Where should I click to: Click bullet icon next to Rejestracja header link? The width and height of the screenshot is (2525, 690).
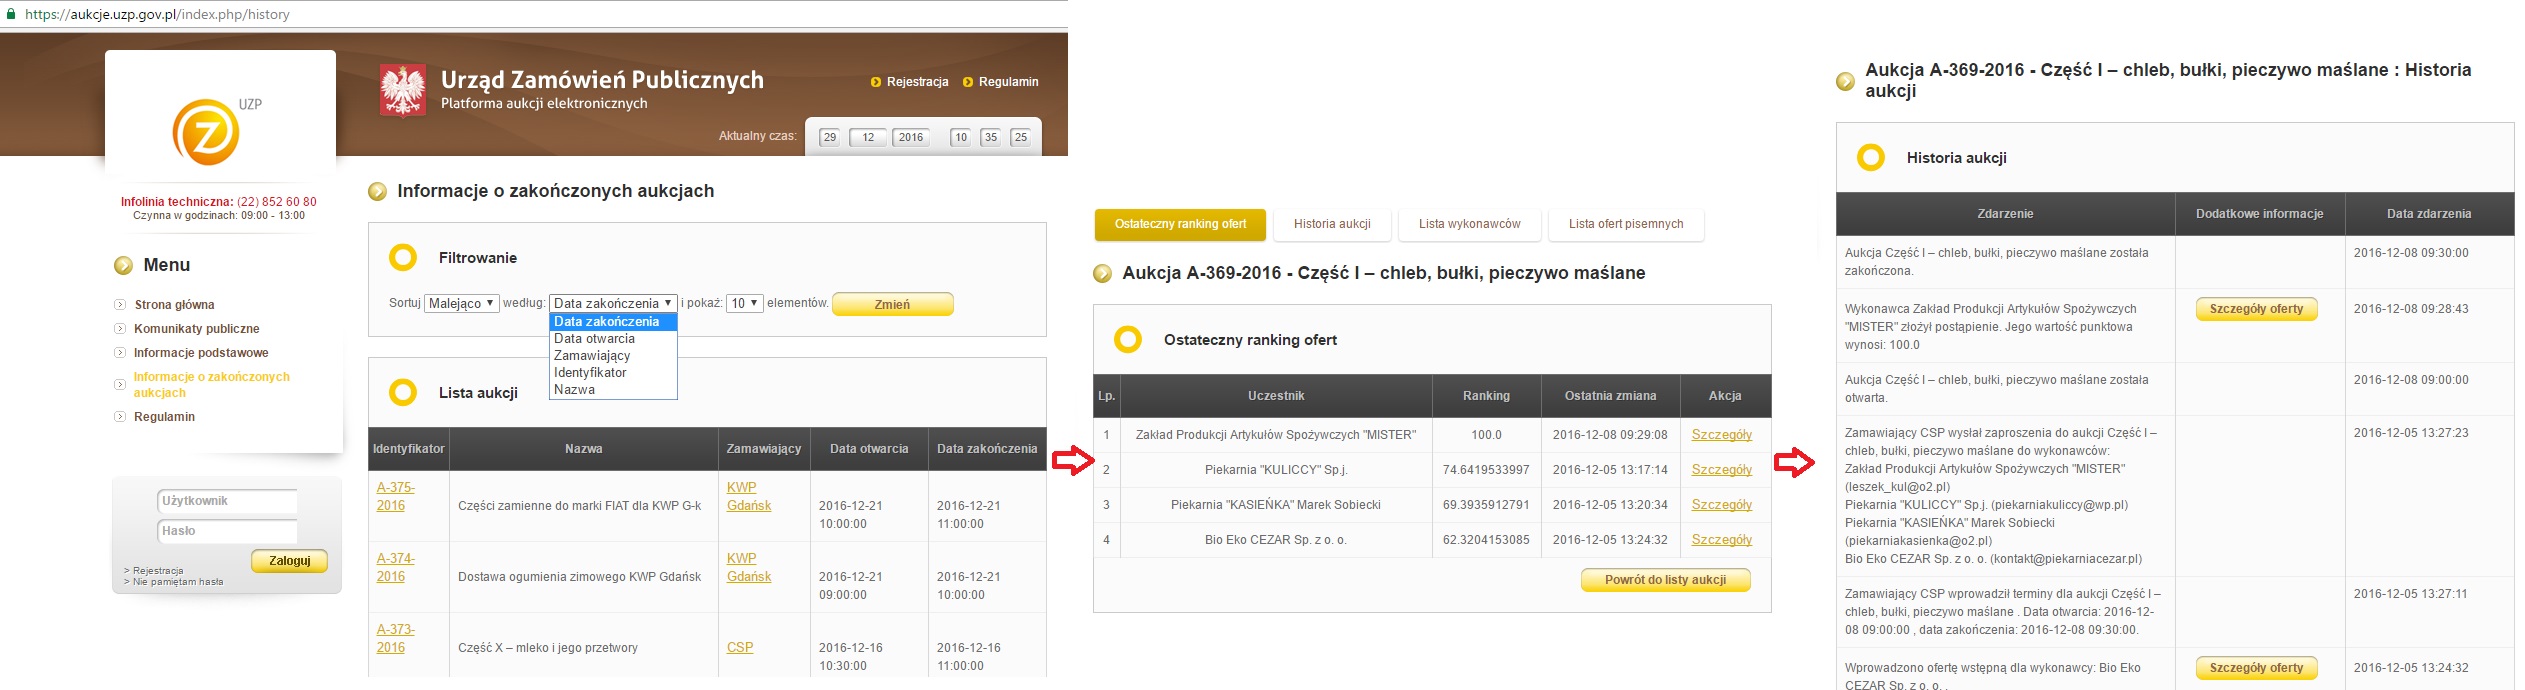point(876,82)
